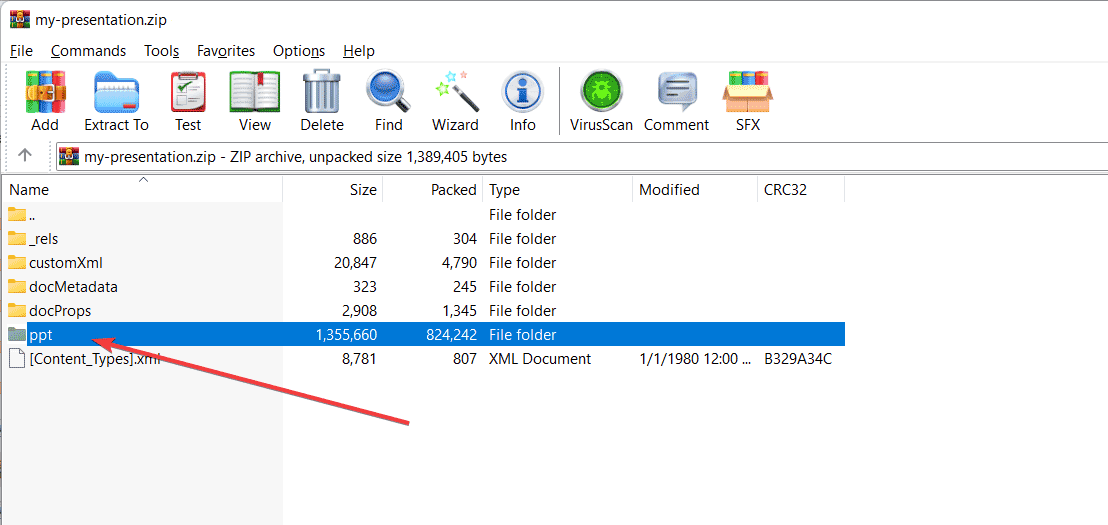Select the customXml folder name
The height and width of the screenshot is (525, 1108).
tap(66, 263)
